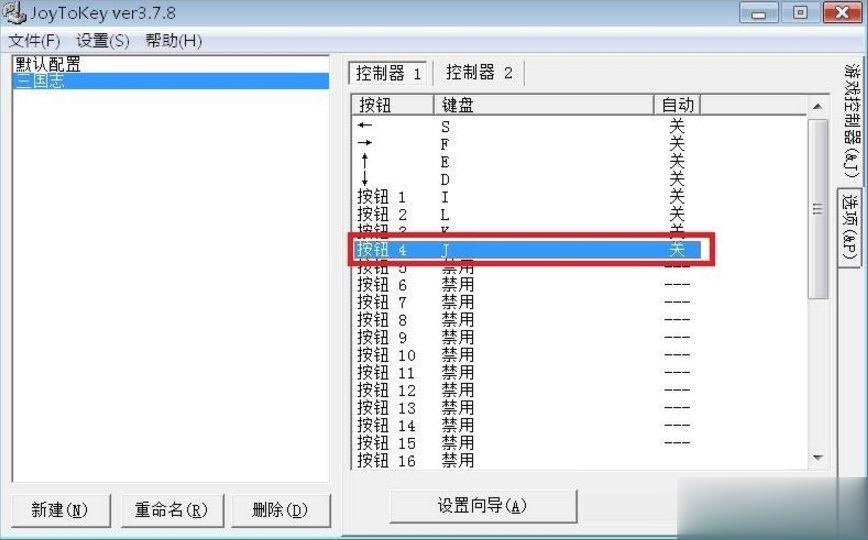The width and height of the screenshot is (868, 540).
Task: Select the 按钮 2 row
Action: 527,214
